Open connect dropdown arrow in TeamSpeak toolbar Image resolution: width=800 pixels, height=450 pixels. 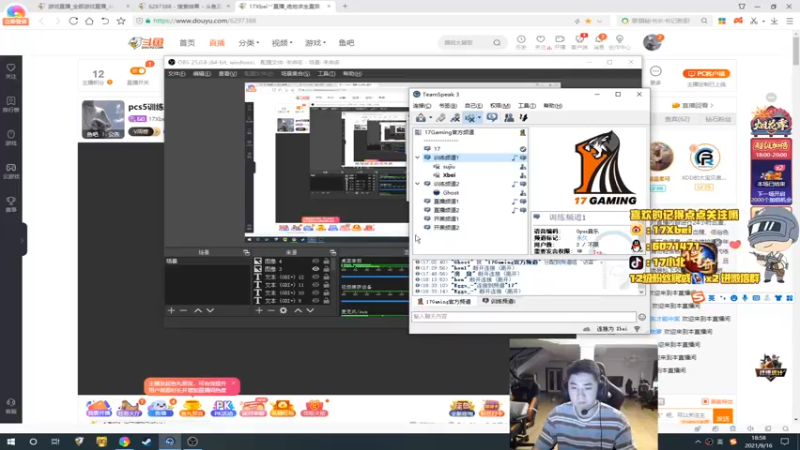430,118
